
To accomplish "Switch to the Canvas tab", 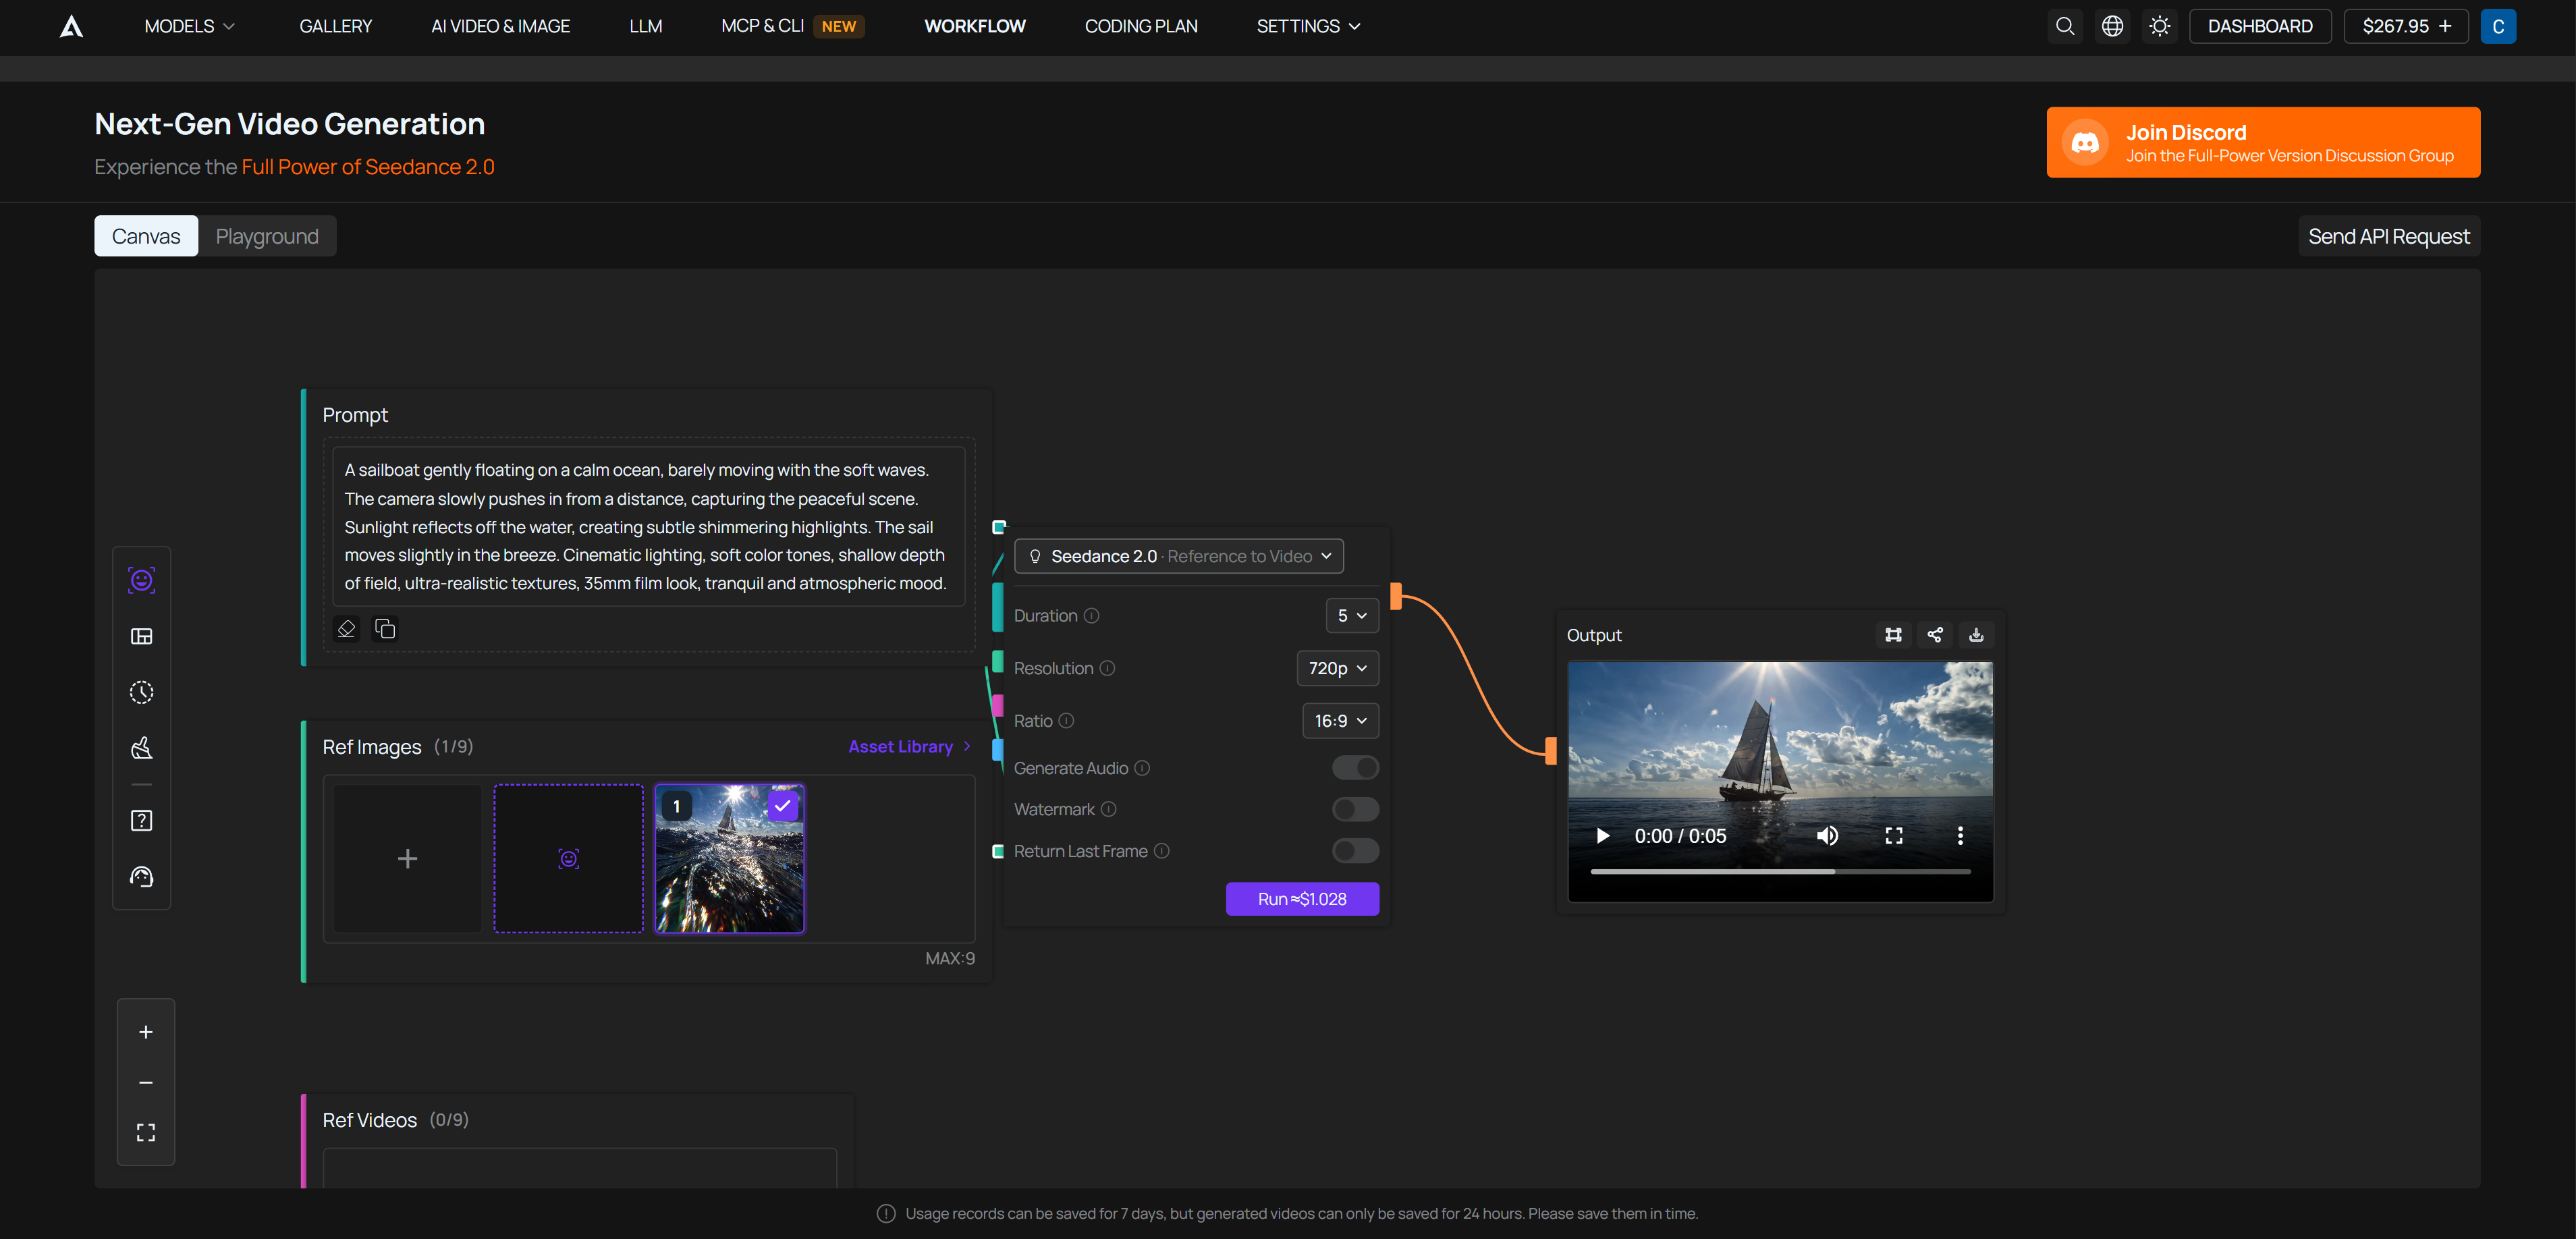I will (x=146, y=236).
